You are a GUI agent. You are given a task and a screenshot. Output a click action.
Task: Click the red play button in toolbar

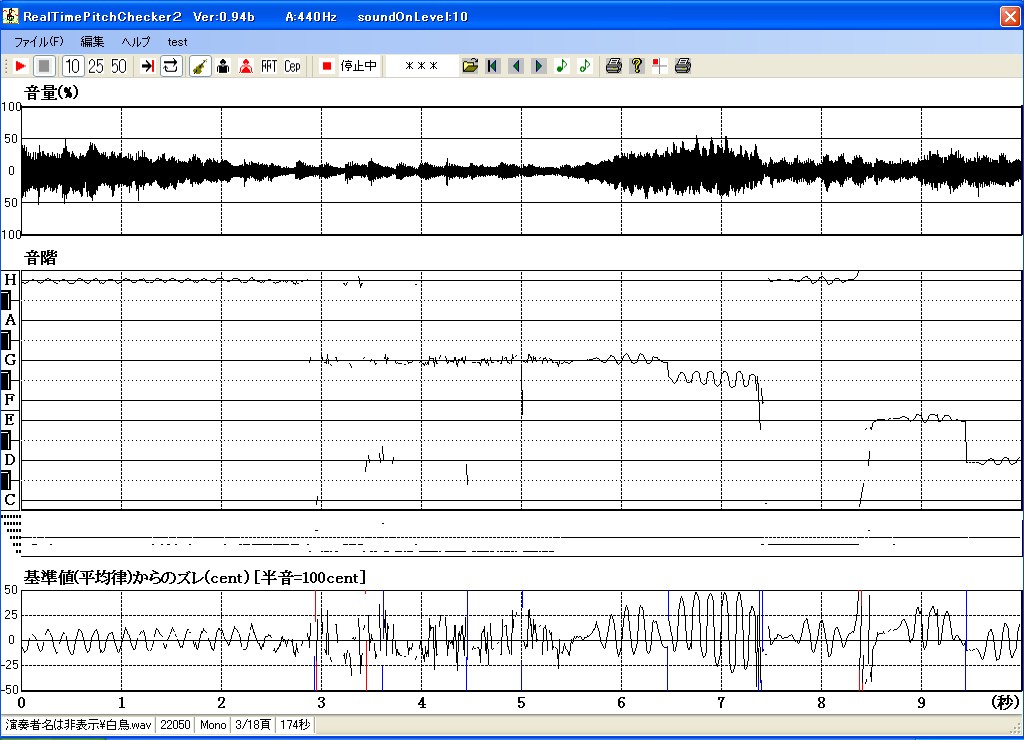pos(20,66)
